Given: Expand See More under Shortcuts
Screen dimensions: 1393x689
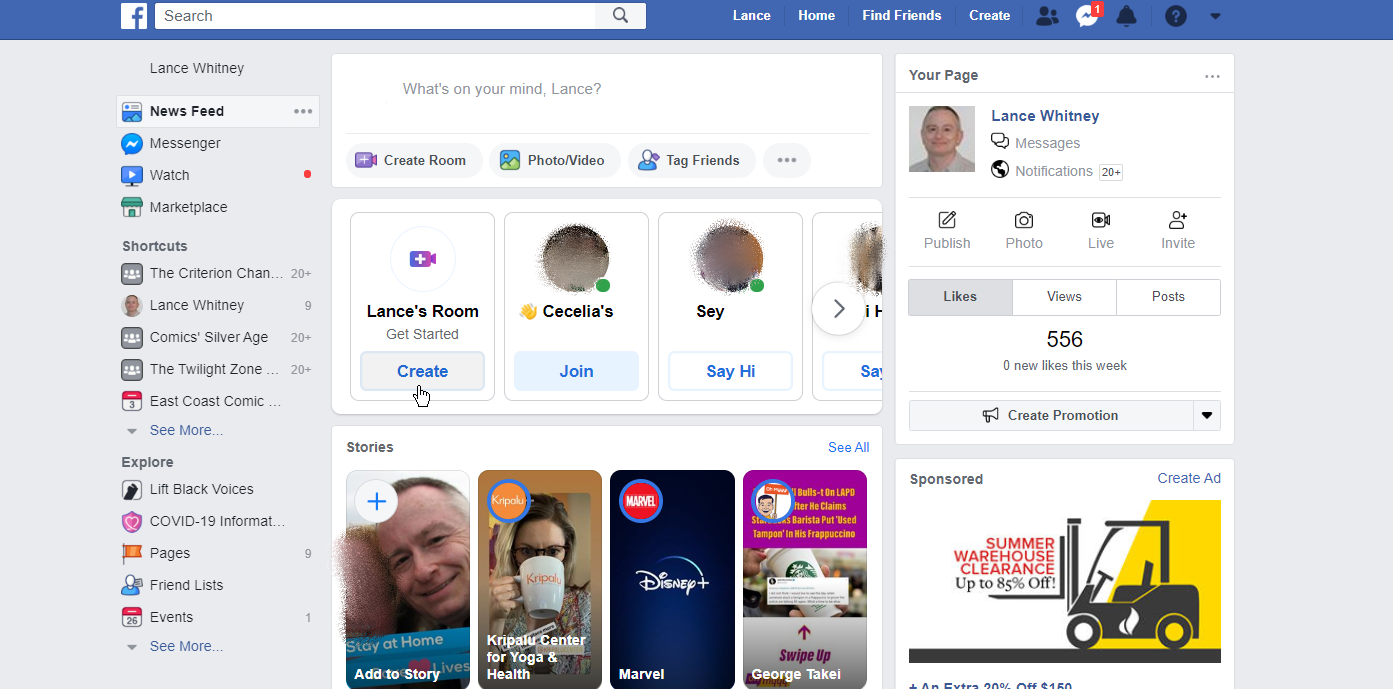Looking at the screenshot, I should tap(186, 430).
